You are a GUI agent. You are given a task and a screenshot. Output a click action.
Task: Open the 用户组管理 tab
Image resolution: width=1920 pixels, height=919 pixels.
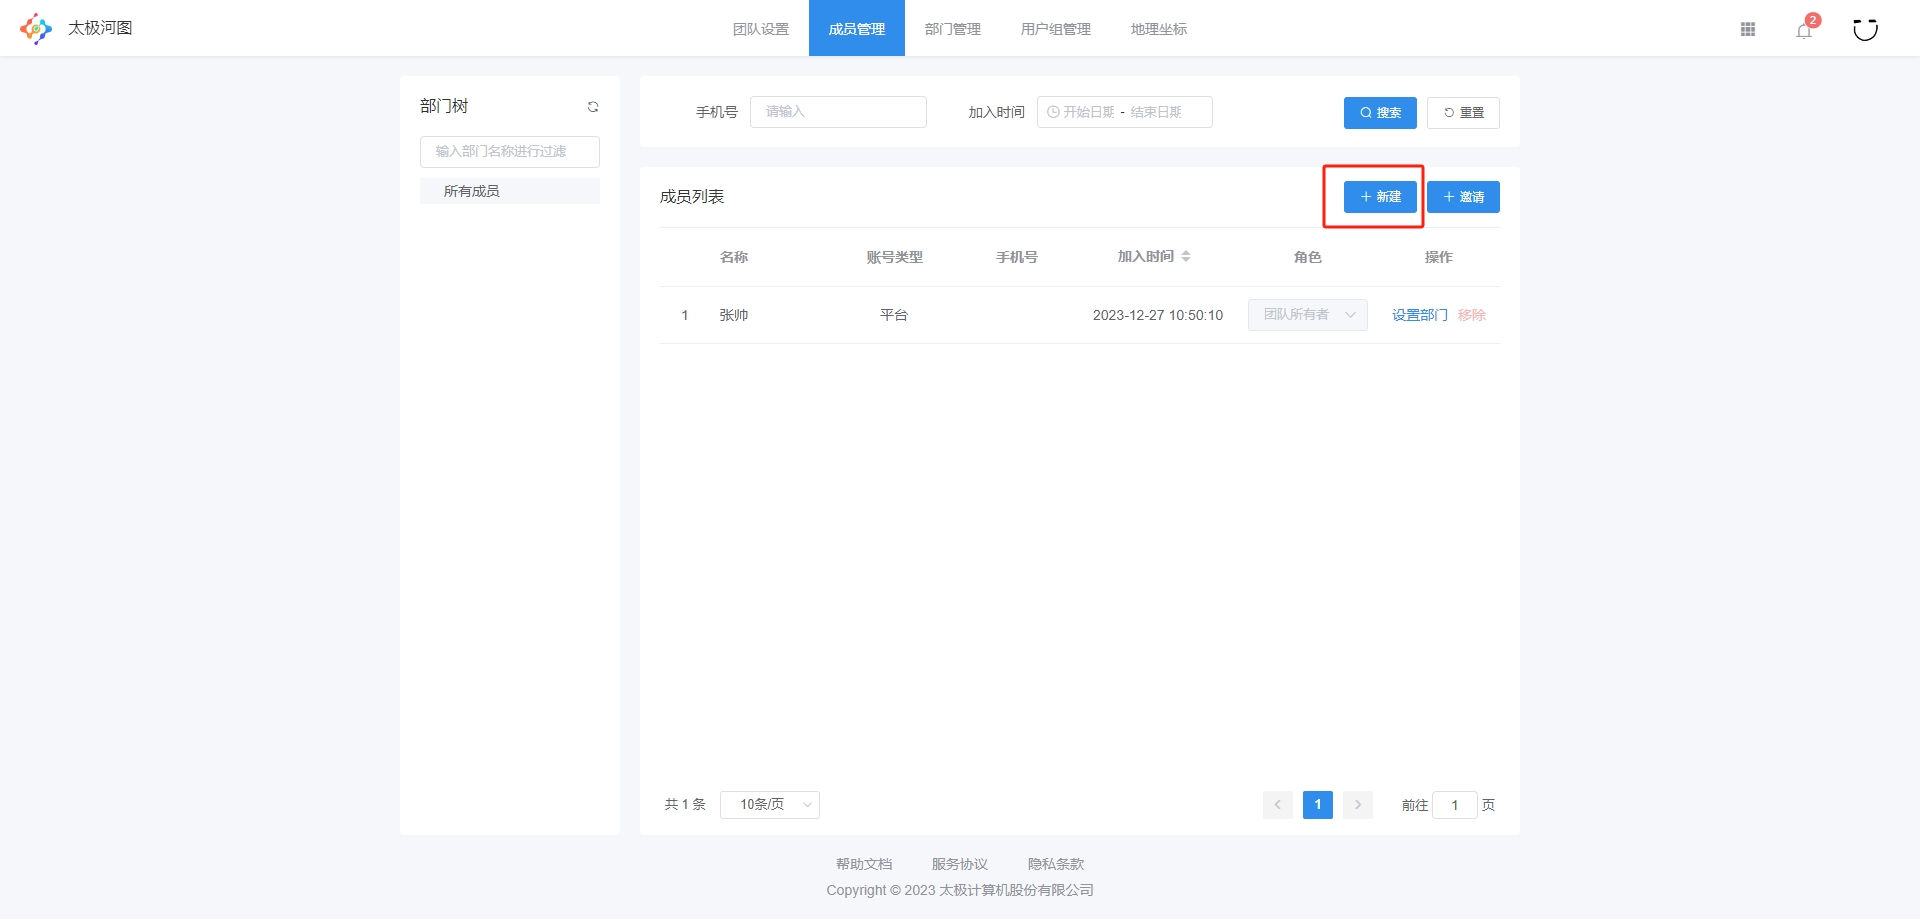tap(1056, 28)
